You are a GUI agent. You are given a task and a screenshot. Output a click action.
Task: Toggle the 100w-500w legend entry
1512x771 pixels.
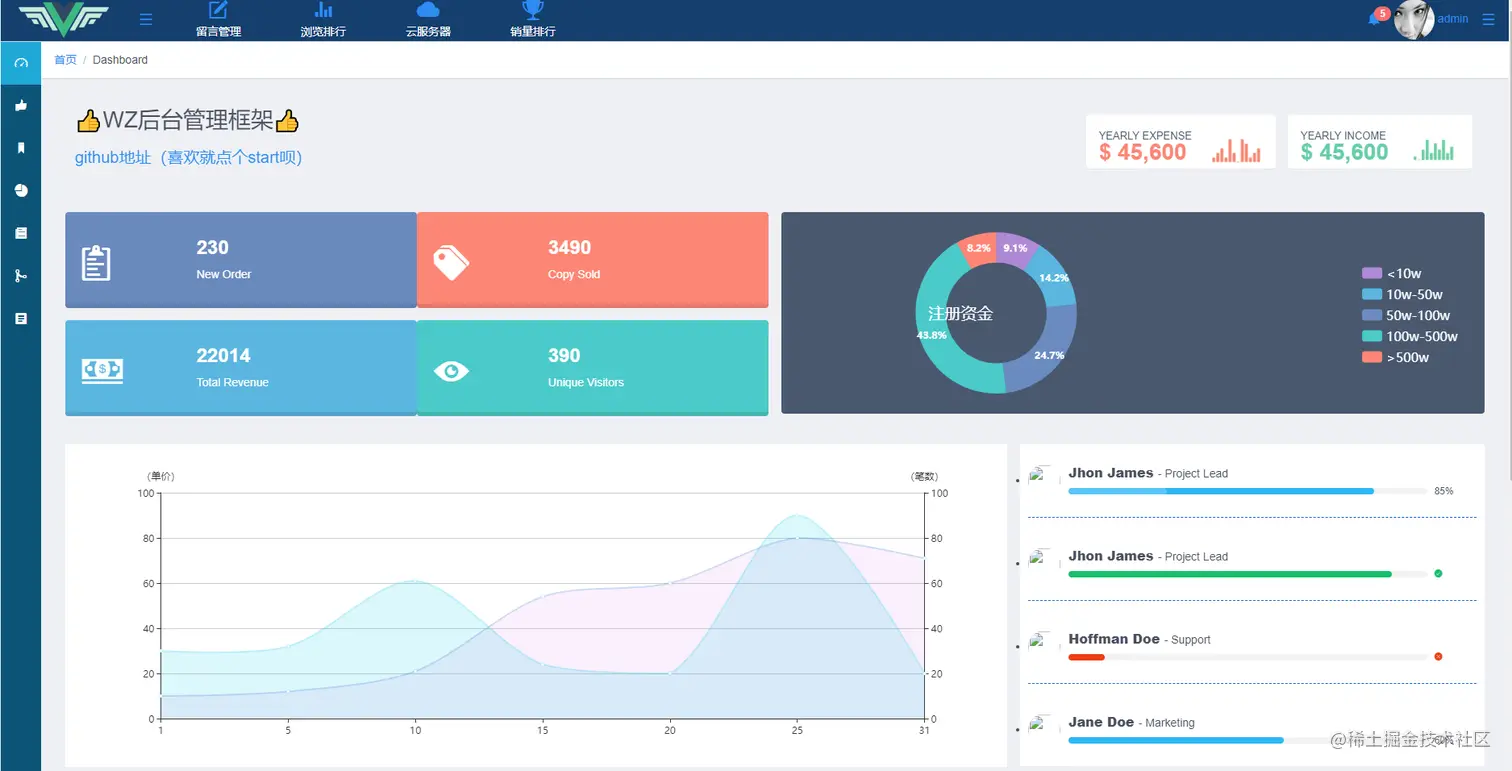[1410, 336]
